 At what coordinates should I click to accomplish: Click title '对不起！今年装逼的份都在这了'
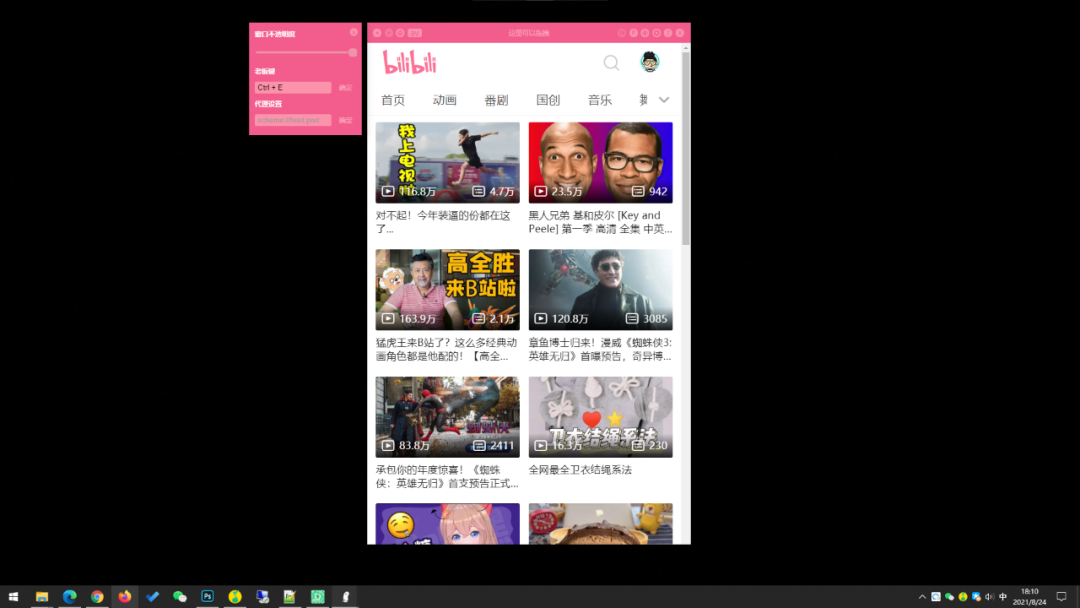[x=443, y=222]
